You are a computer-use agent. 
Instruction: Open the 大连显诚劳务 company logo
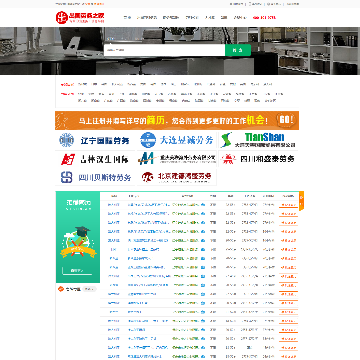pos(177,140)
